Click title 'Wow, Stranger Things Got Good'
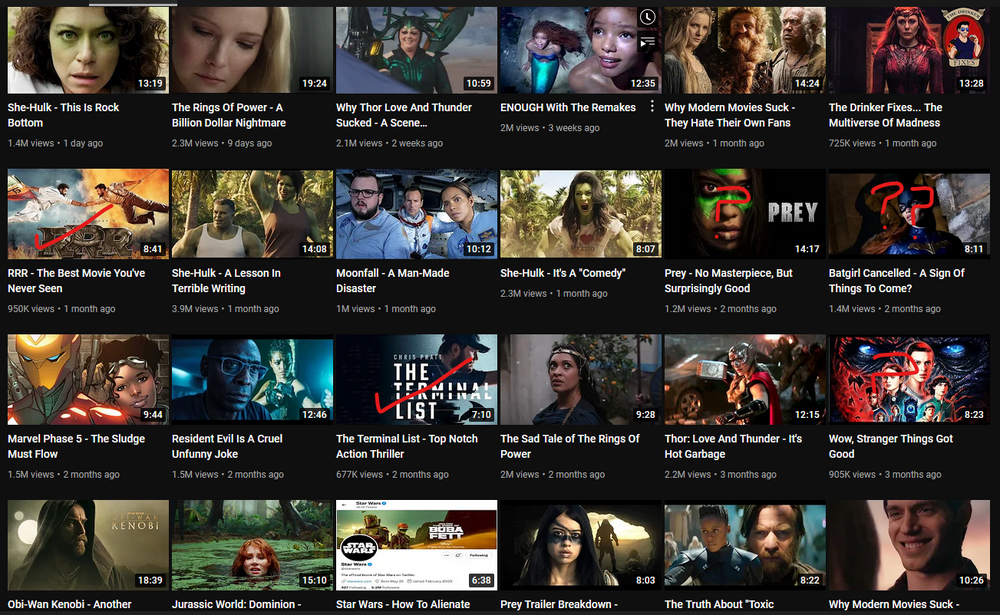Screen dimensions: 1000x615 pos(891,447)
